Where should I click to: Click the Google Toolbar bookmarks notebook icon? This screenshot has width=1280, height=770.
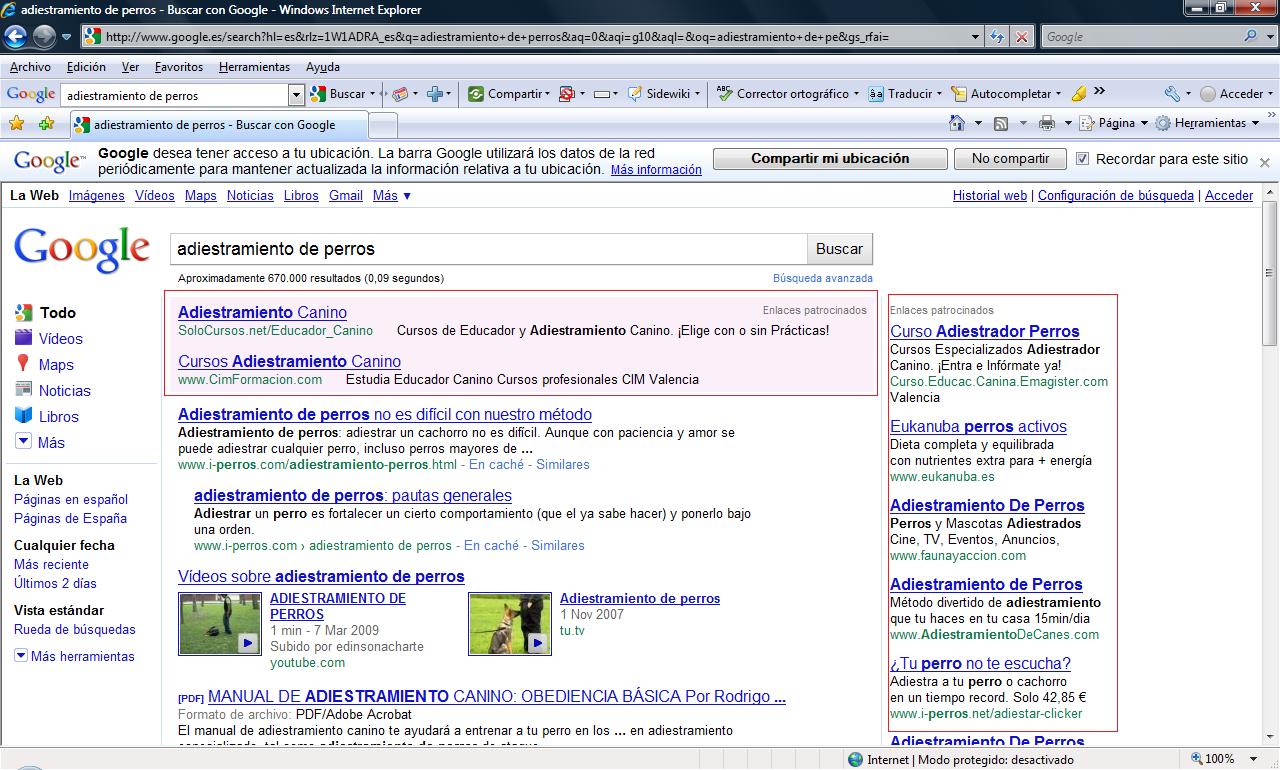point(400,94)
